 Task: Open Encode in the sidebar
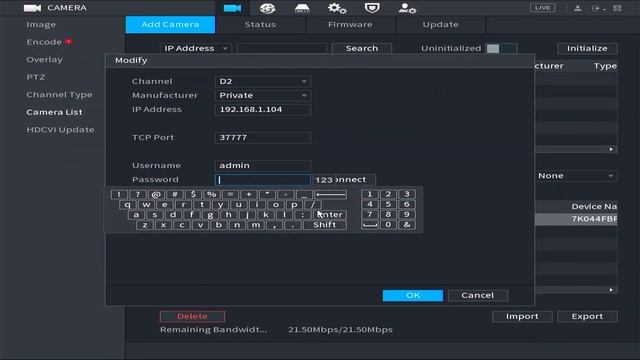[44, 42]
